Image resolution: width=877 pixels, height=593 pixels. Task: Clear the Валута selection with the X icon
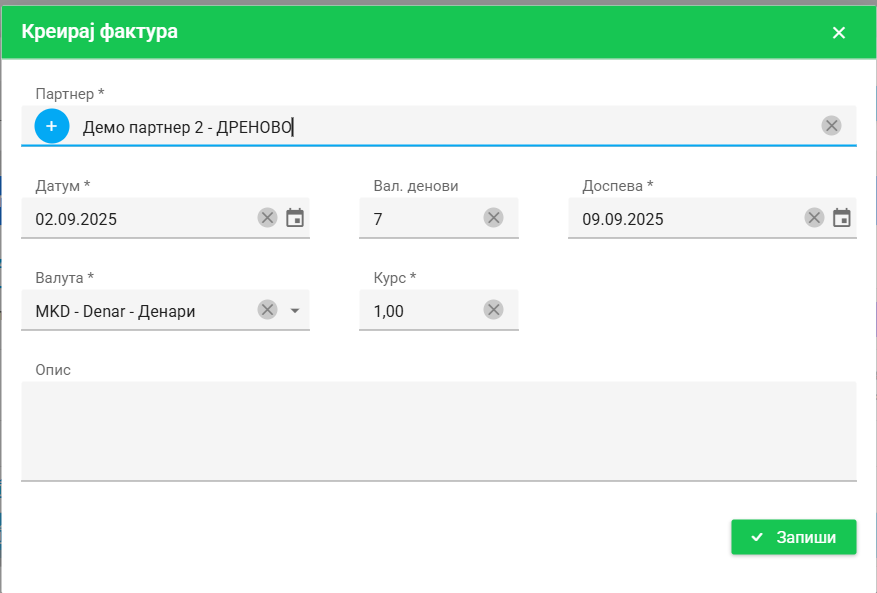coord(266,310)
